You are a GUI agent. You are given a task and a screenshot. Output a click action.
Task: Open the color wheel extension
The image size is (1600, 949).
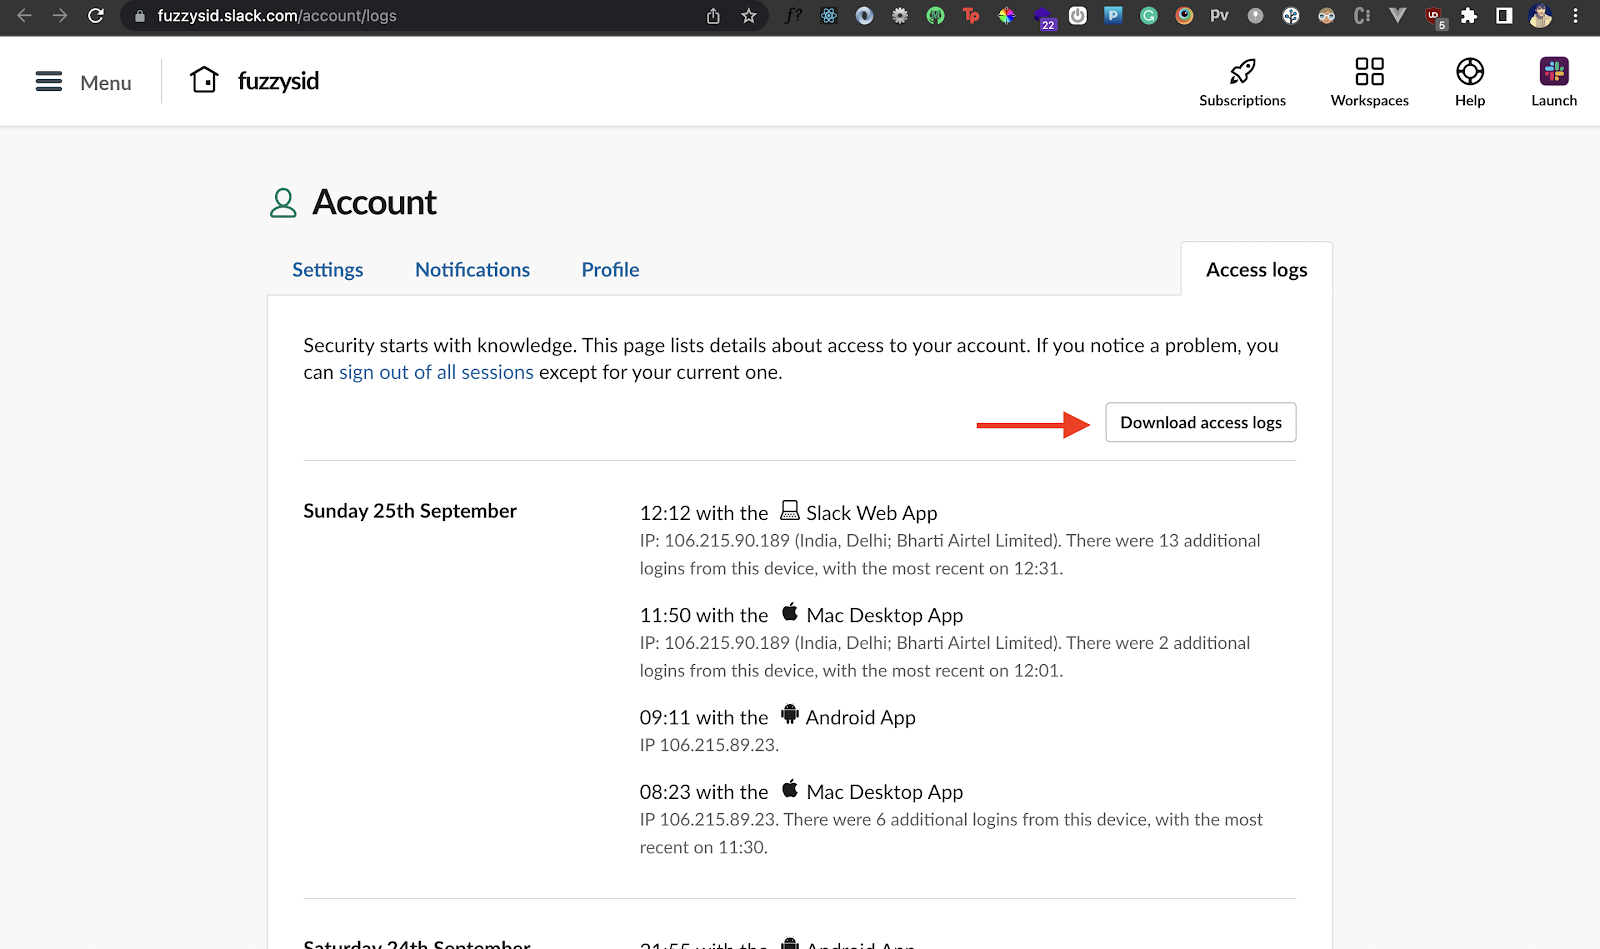(x=1007, y=16)
